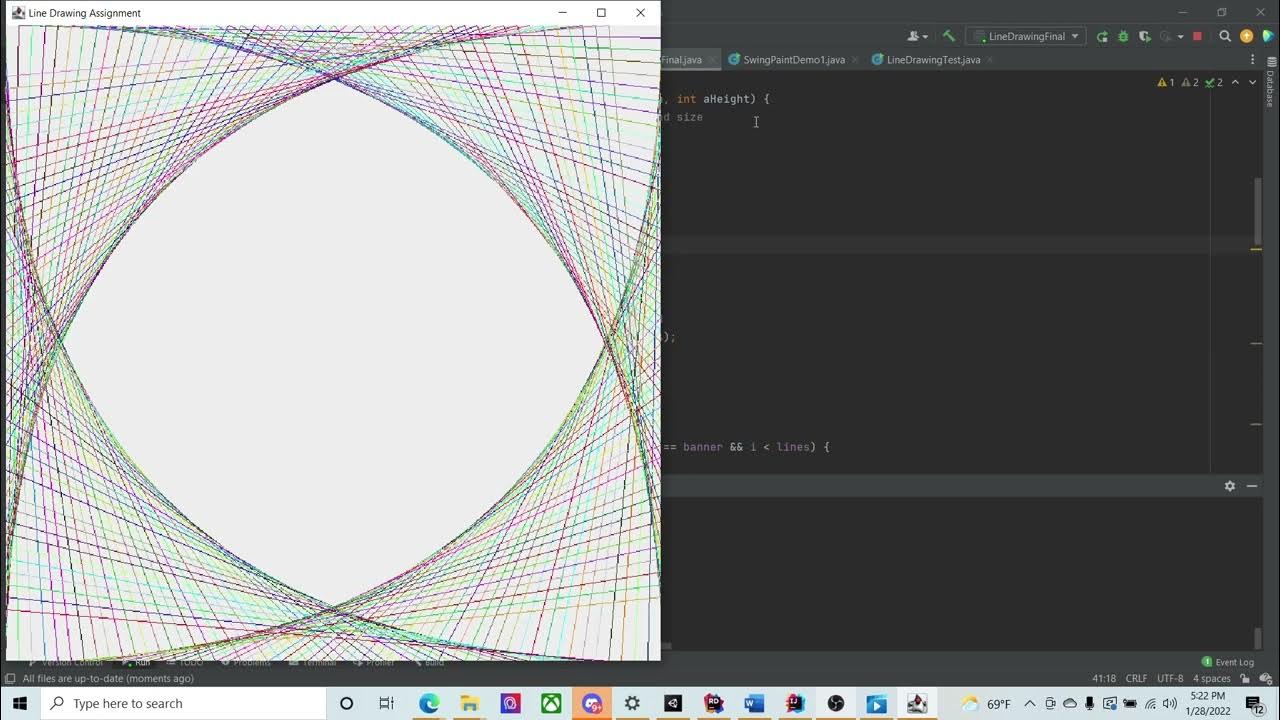Select the partly hidden Final.java editor tab

[682, 60]
